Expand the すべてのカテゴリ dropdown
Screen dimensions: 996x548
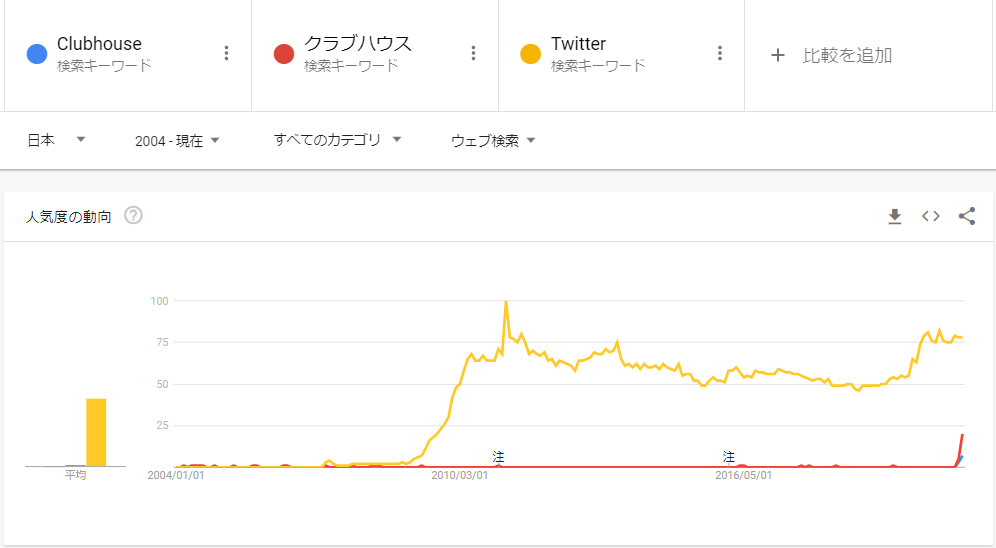point(338,140)
